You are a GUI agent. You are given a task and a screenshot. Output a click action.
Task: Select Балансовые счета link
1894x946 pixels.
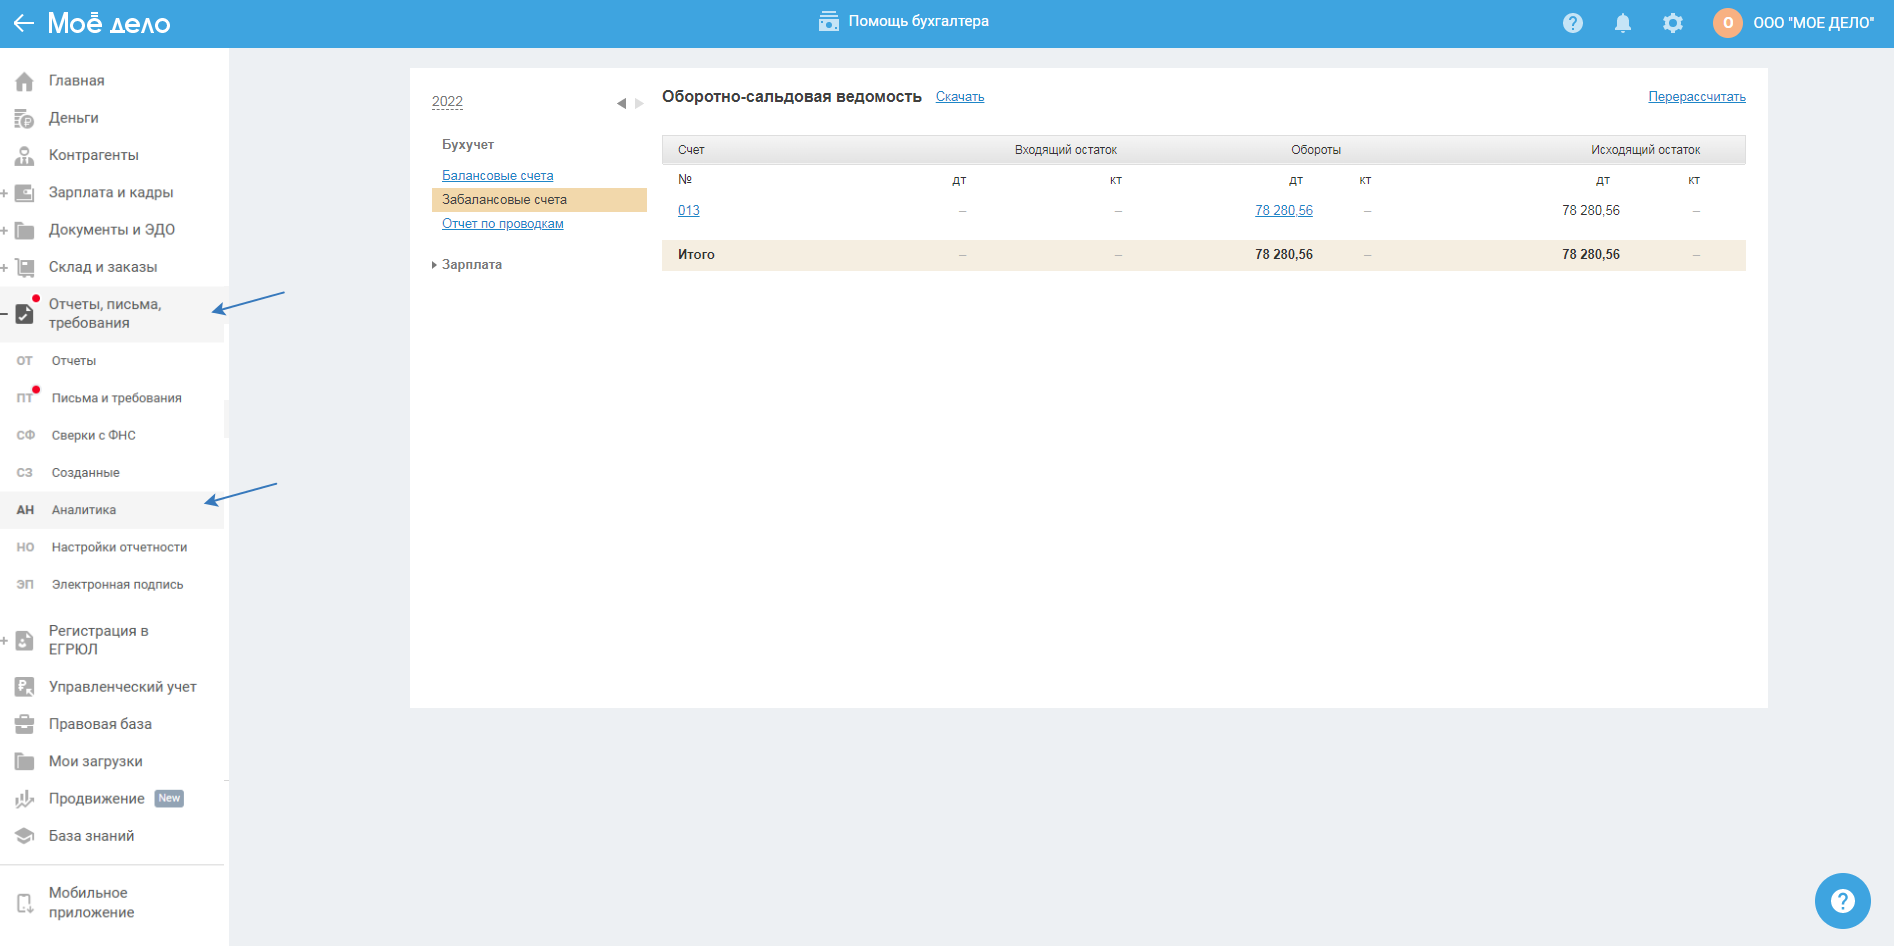point(497,176)
